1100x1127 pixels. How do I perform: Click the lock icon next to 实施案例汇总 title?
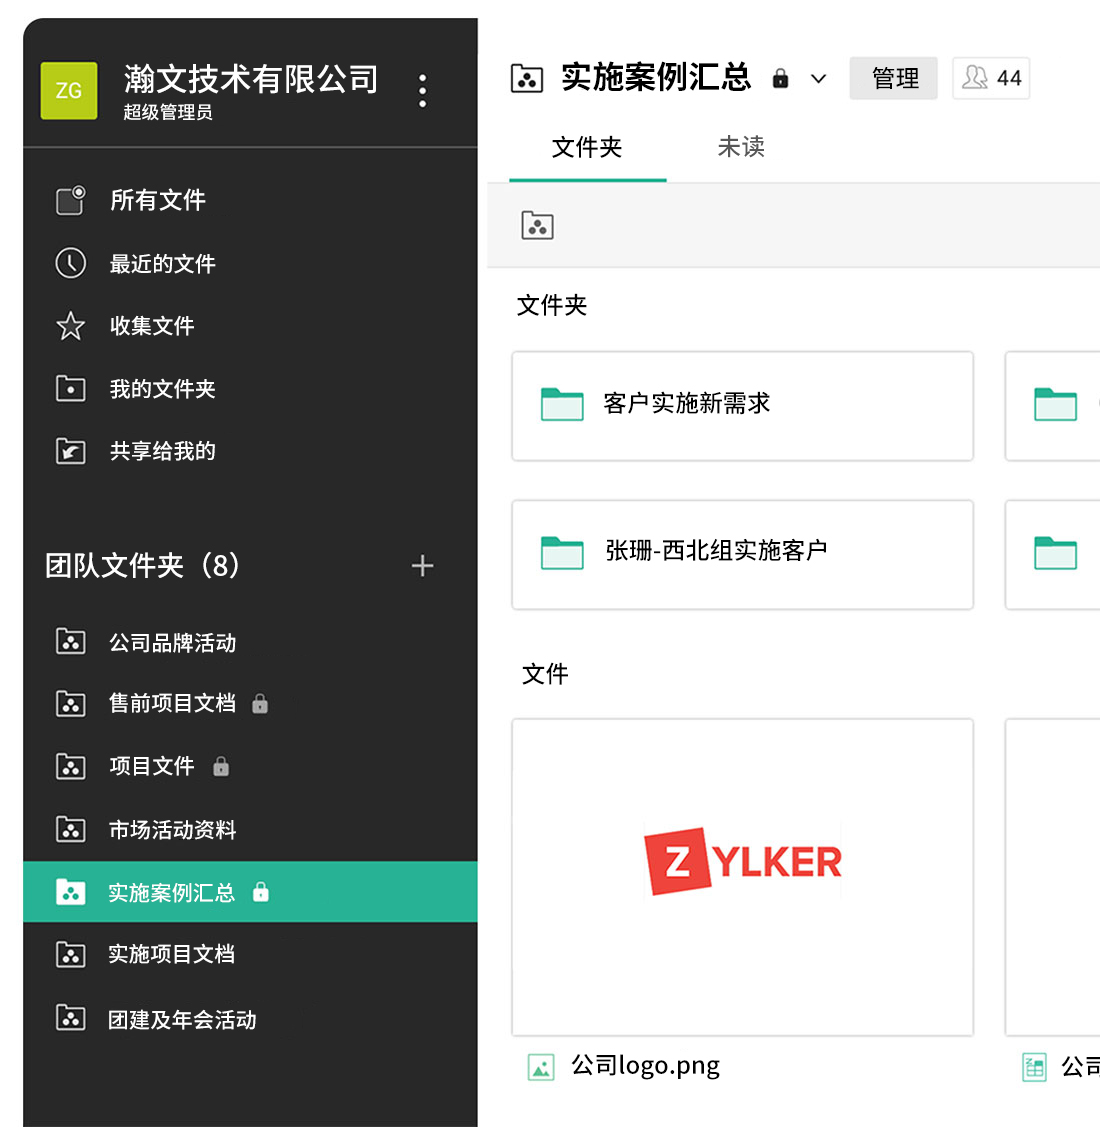click(781, 79)
